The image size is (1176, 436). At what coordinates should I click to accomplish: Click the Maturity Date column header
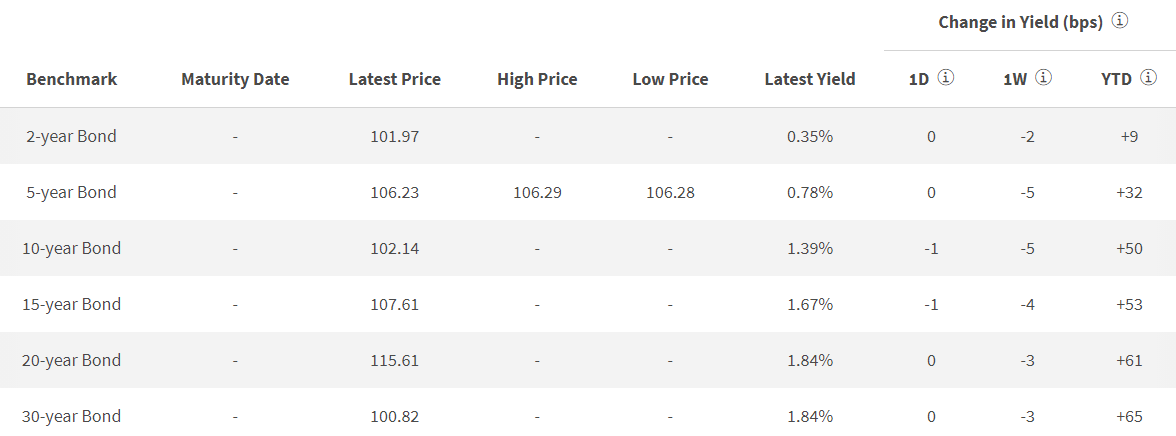(x=235, y=79)
